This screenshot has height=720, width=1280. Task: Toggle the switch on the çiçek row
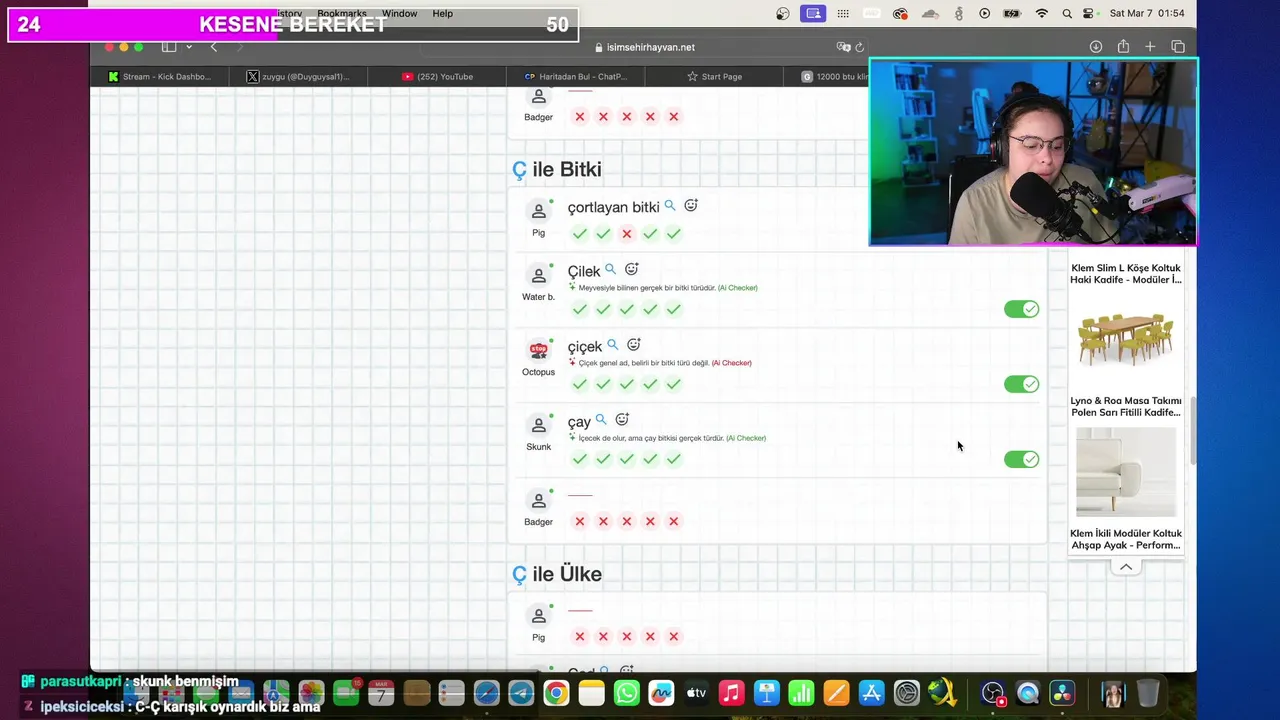(x=1021, y=384)
